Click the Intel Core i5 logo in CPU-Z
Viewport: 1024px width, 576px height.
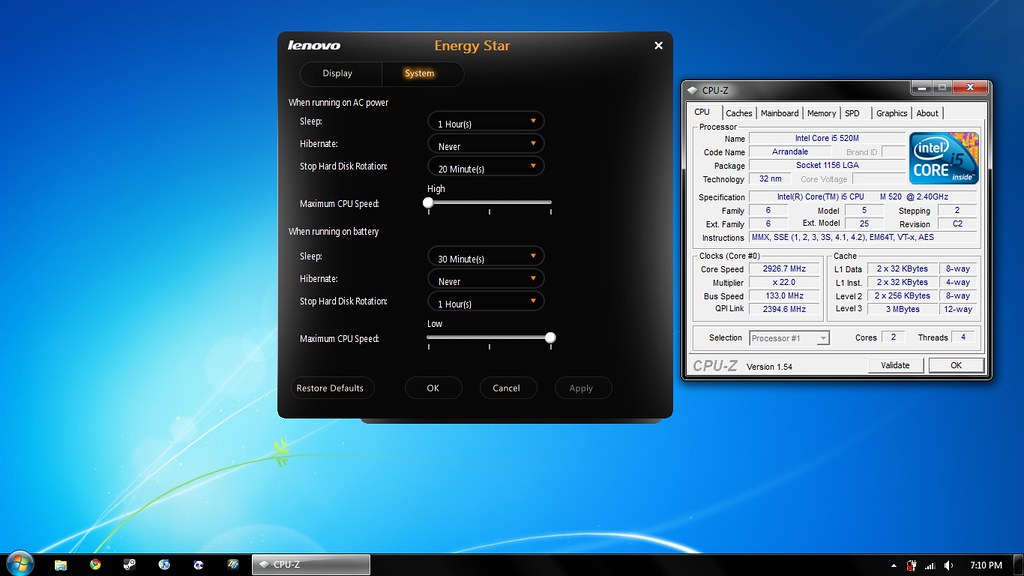(944, 158)
